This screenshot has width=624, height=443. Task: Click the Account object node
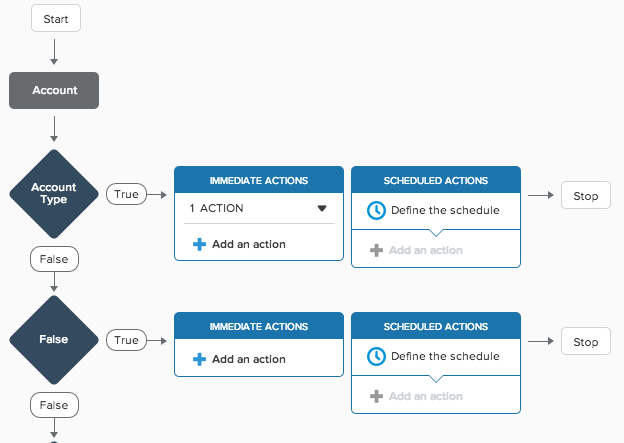coord(54,90)
